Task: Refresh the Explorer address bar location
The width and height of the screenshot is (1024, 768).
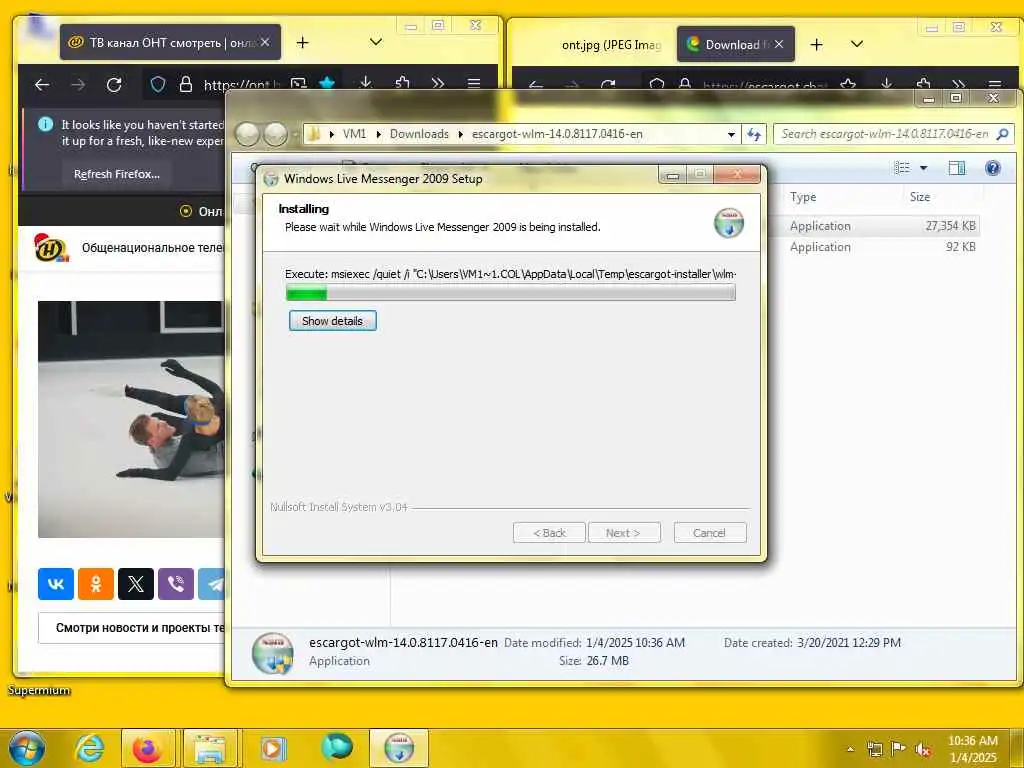Action: click(754, 134)
